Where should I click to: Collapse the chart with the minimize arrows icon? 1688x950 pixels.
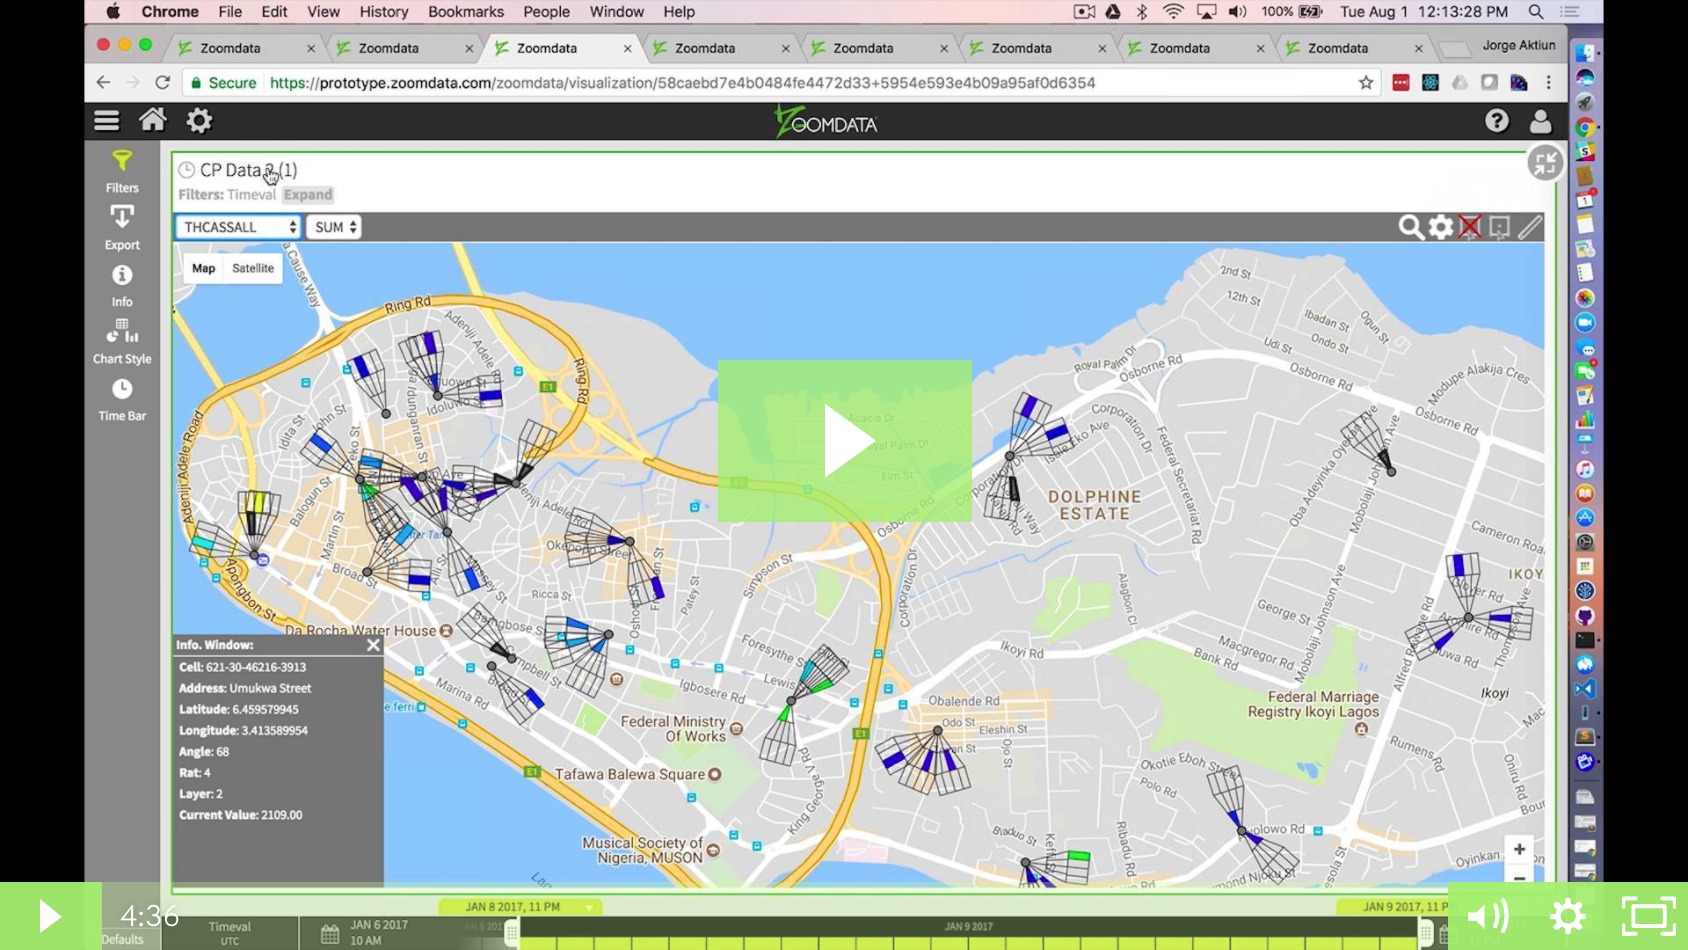[1545, 163]
